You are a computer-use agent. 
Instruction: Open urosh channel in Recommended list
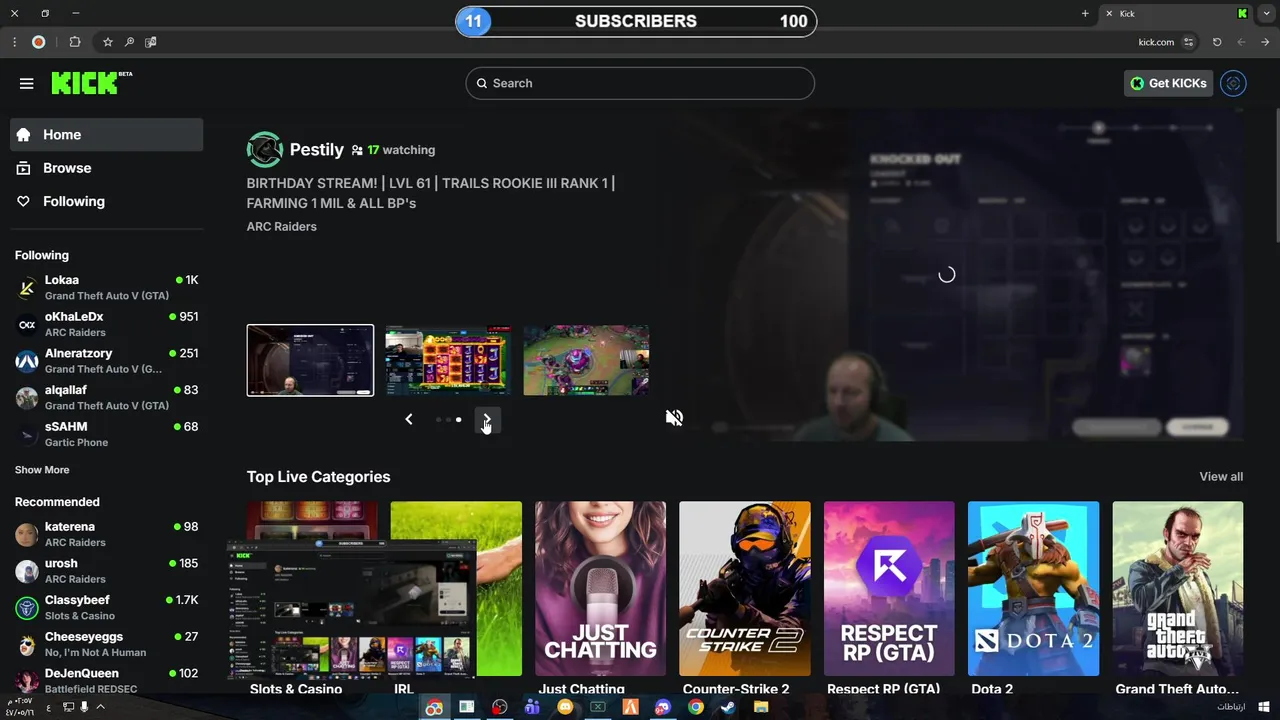(x=106, y=571)
